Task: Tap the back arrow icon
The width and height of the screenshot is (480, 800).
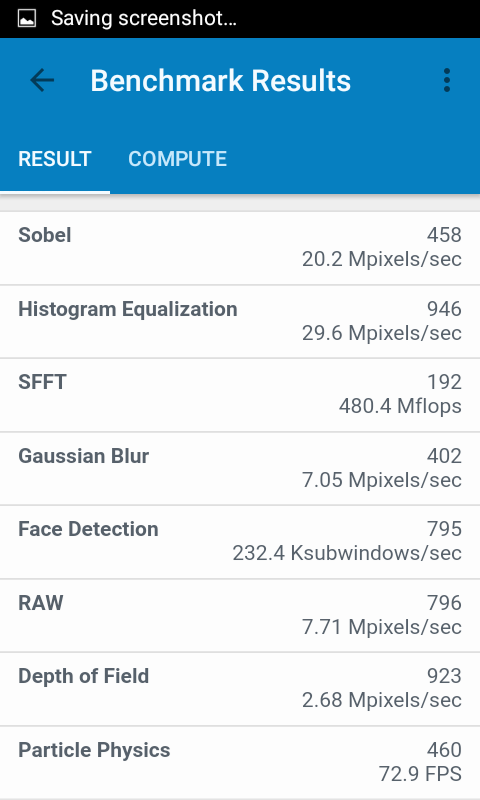Action: click(x=42, y=81)
